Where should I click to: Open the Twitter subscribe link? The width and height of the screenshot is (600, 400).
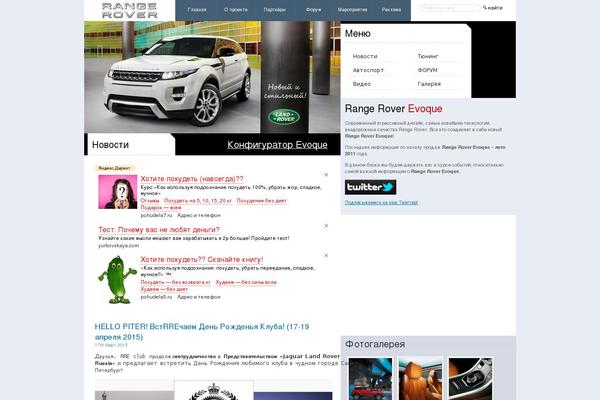coord(381,202)
